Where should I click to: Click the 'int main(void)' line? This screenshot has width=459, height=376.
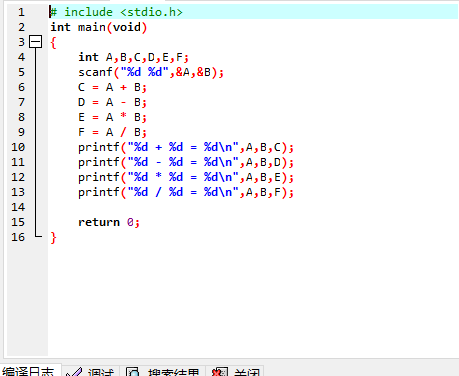coord(99,27)
